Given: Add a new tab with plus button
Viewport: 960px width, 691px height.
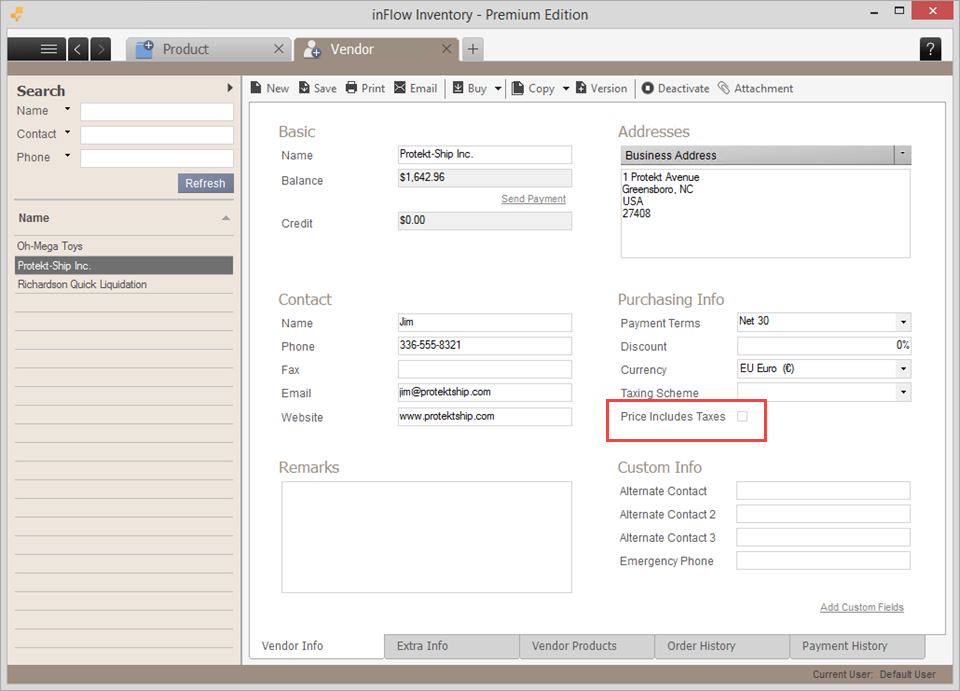Looking at the screenshot, I should [x=473, y=49].
